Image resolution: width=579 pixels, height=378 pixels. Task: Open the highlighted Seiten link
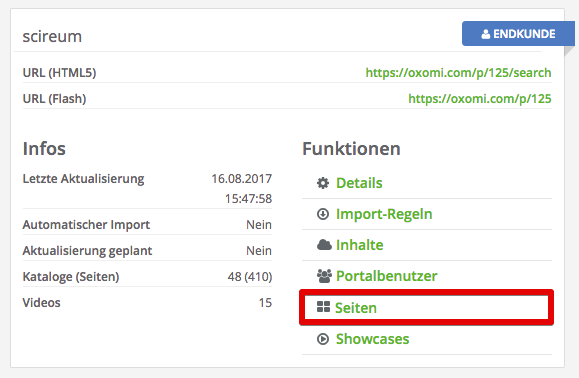pyautogui.click(x=356, y=308)
